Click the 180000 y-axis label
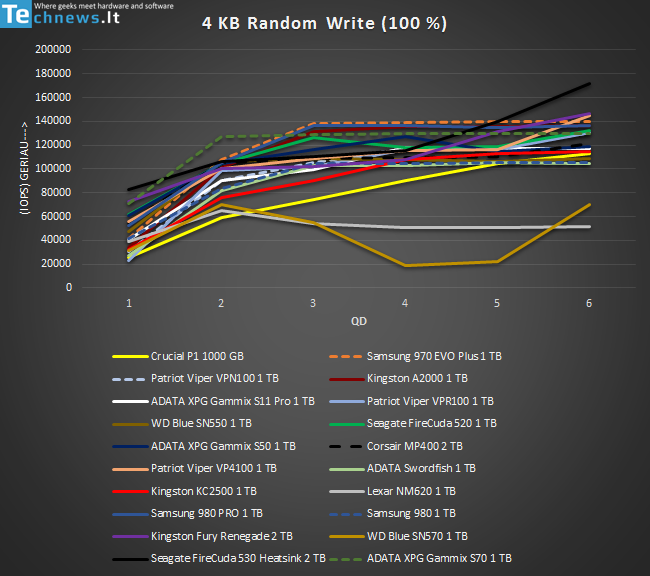 (x=53, y=73)
